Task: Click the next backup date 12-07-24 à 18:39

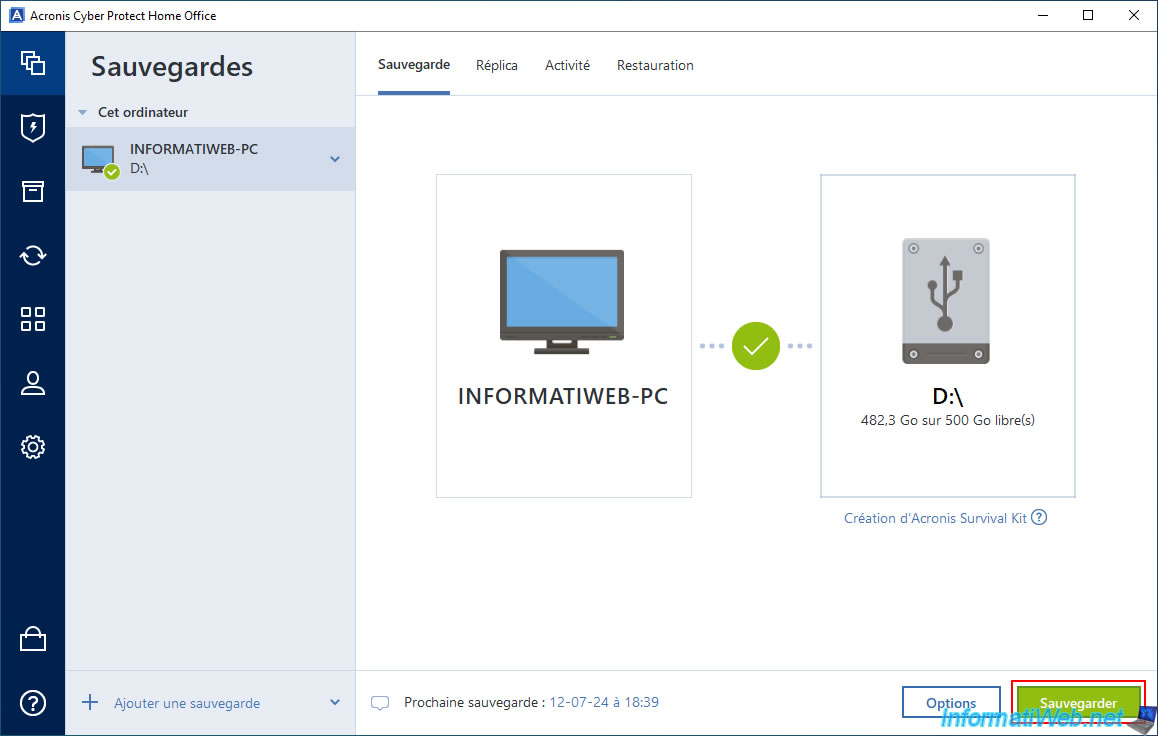Action: click(x=604, y=702)
